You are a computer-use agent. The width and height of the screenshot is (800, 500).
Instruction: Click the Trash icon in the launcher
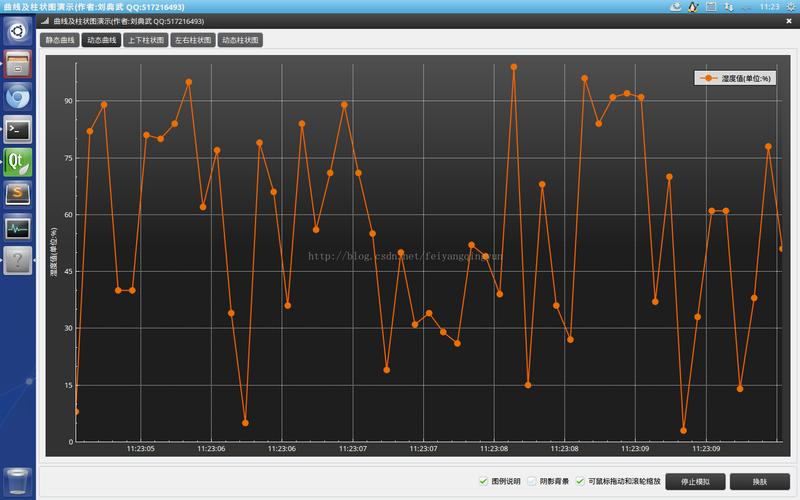click(x=18, y=481)
